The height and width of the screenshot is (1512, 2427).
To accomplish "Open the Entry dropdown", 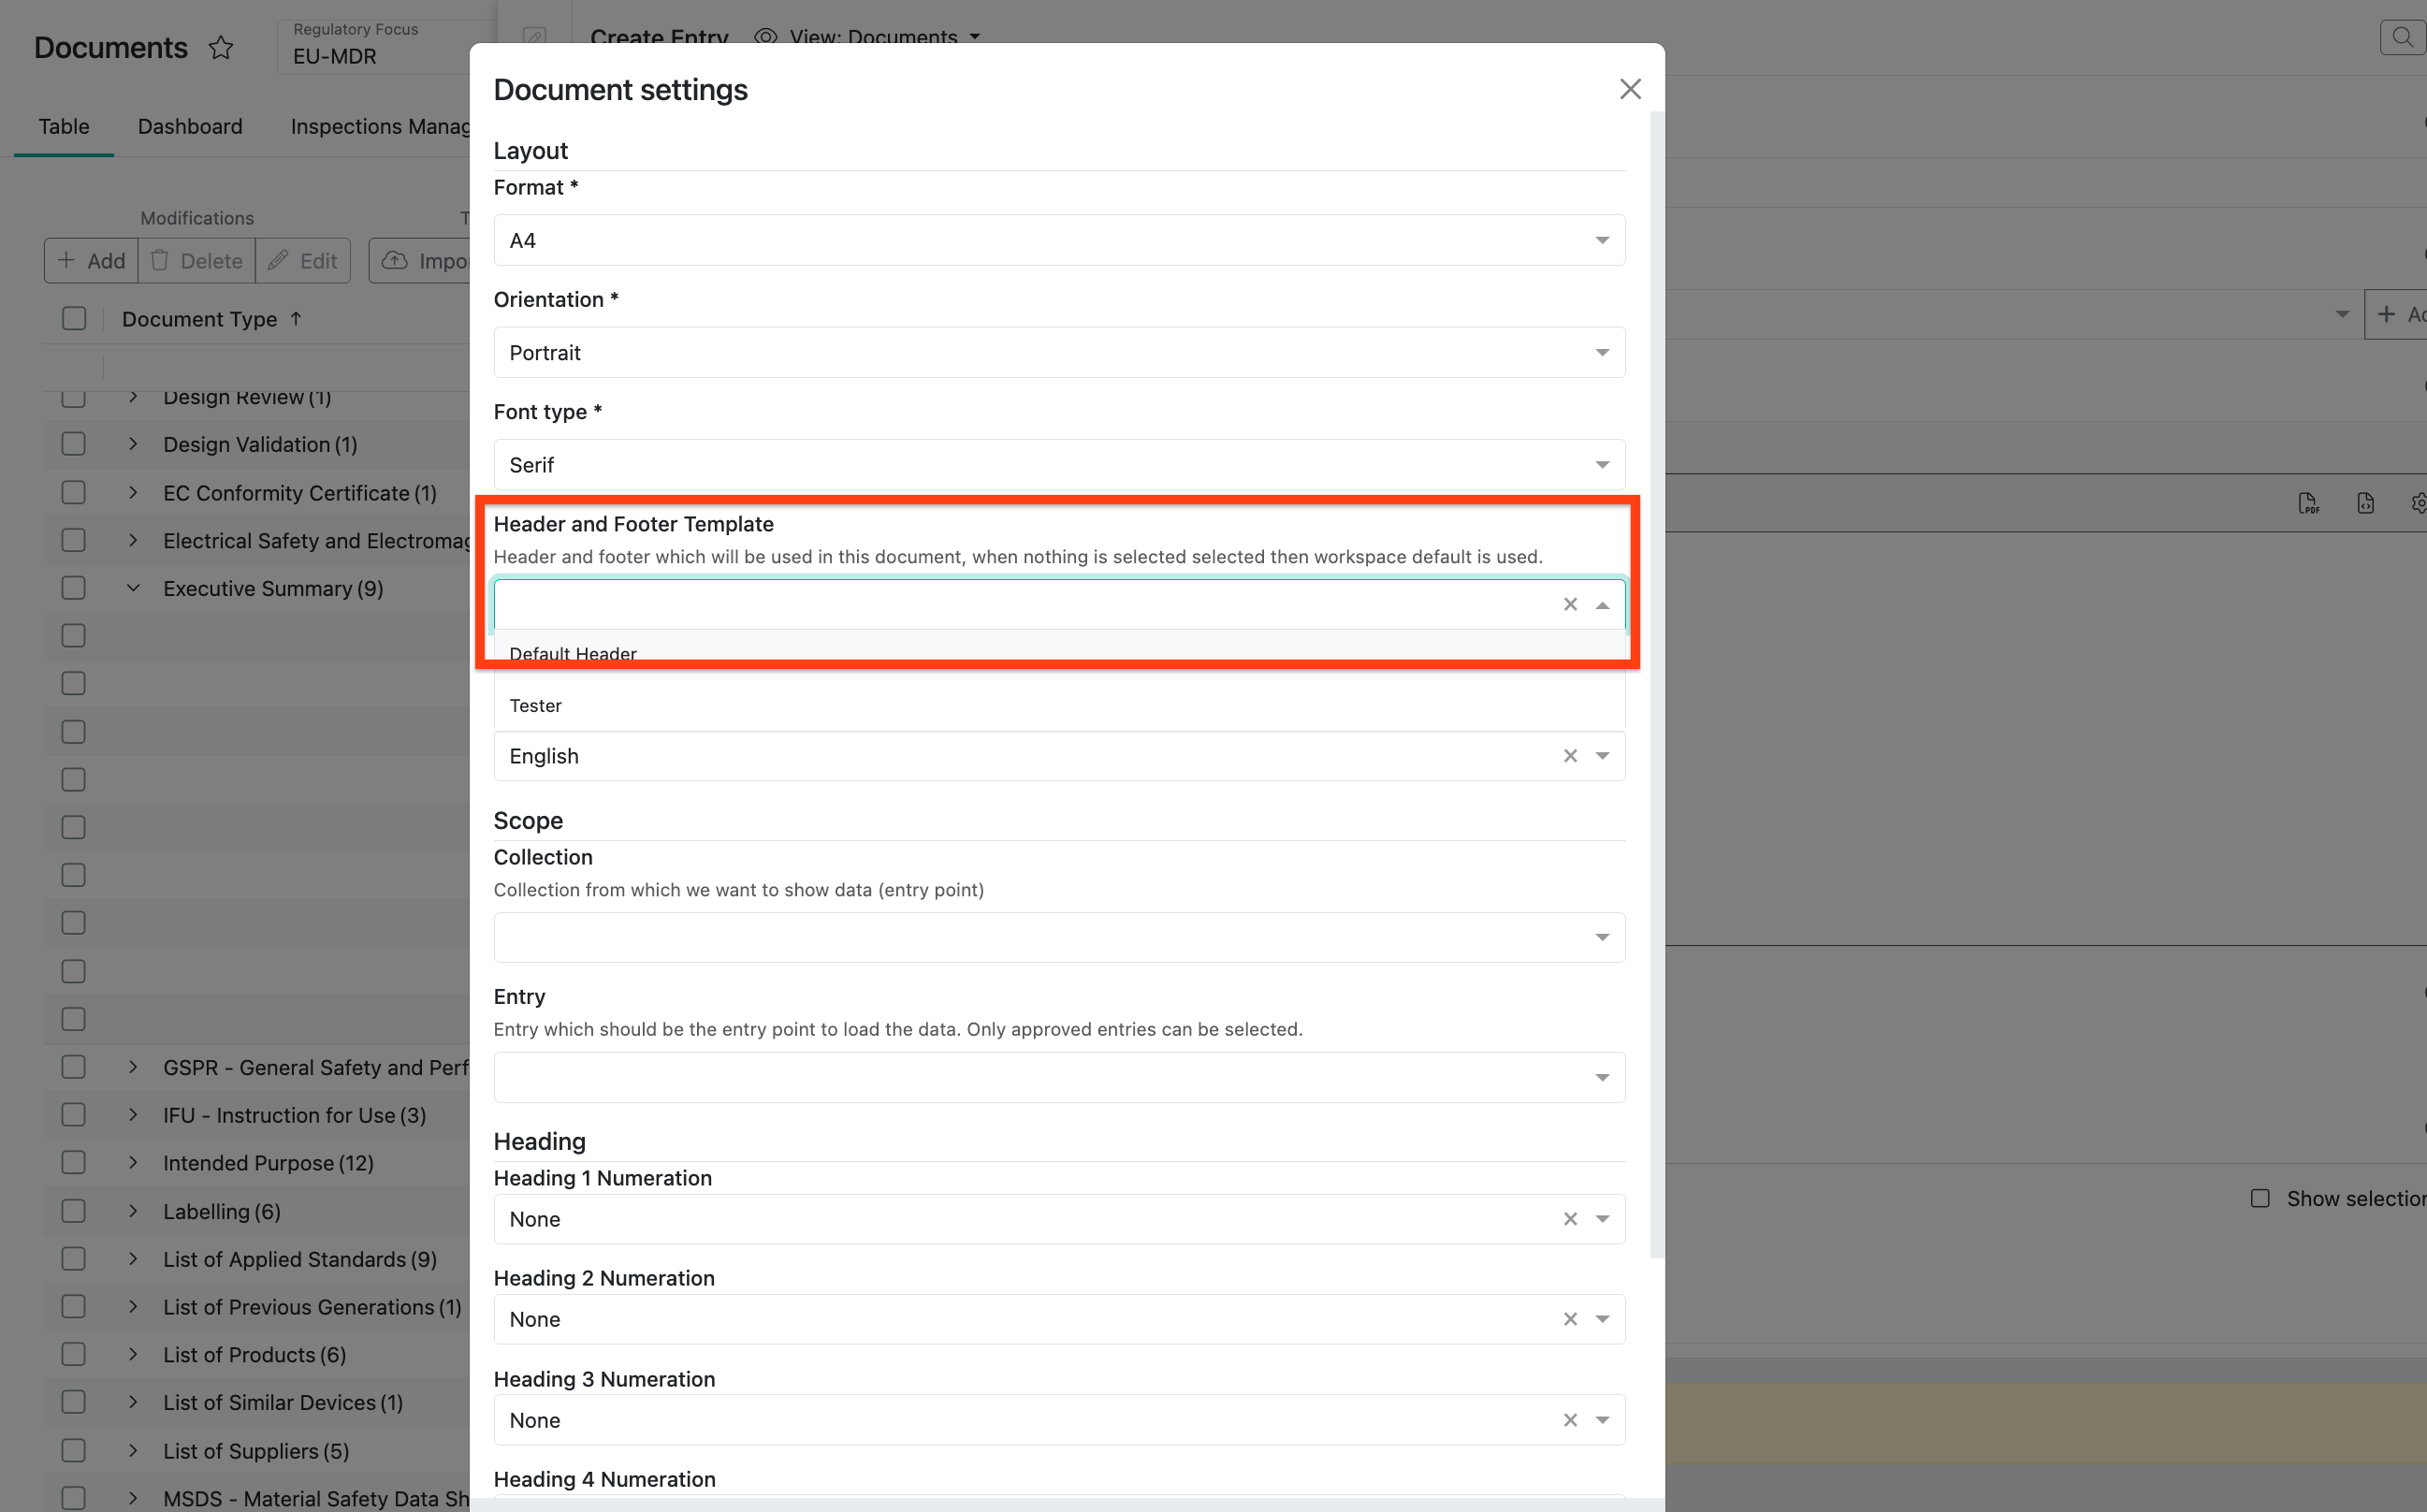I will coord(1059,1077).
